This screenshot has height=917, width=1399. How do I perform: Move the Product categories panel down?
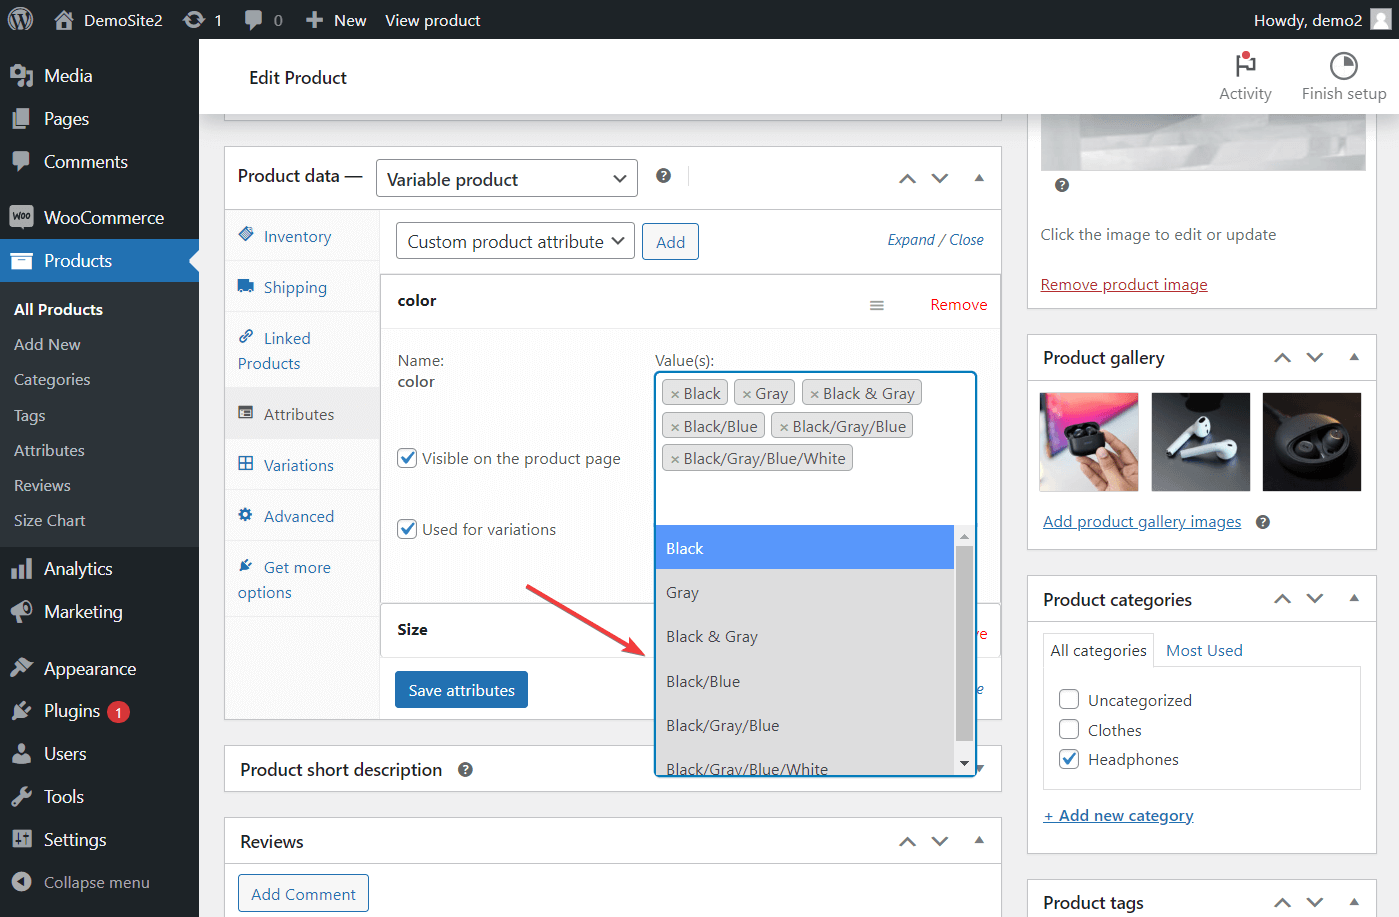click(x=1315, y=599)
